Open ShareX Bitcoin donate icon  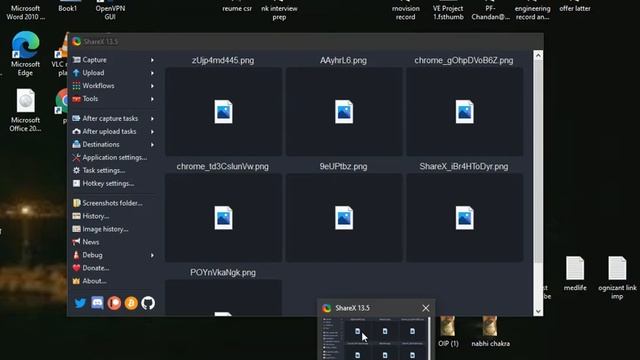131,303
